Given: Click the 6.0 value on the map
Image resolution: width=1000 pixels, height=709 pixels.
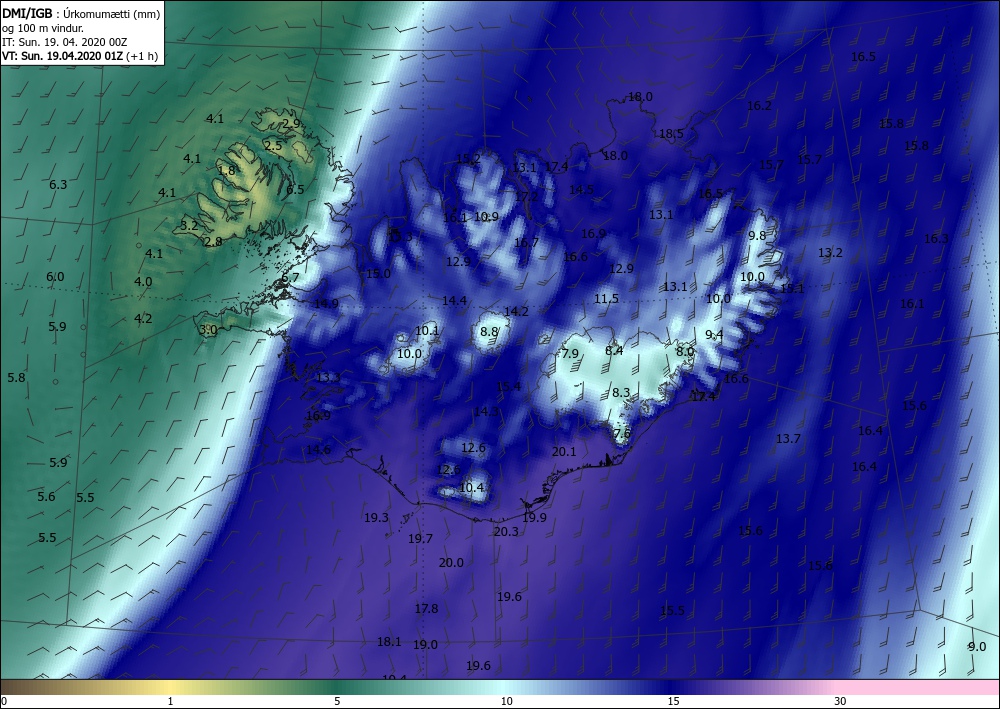Looking at the screenshot, I should coord(55,277).
